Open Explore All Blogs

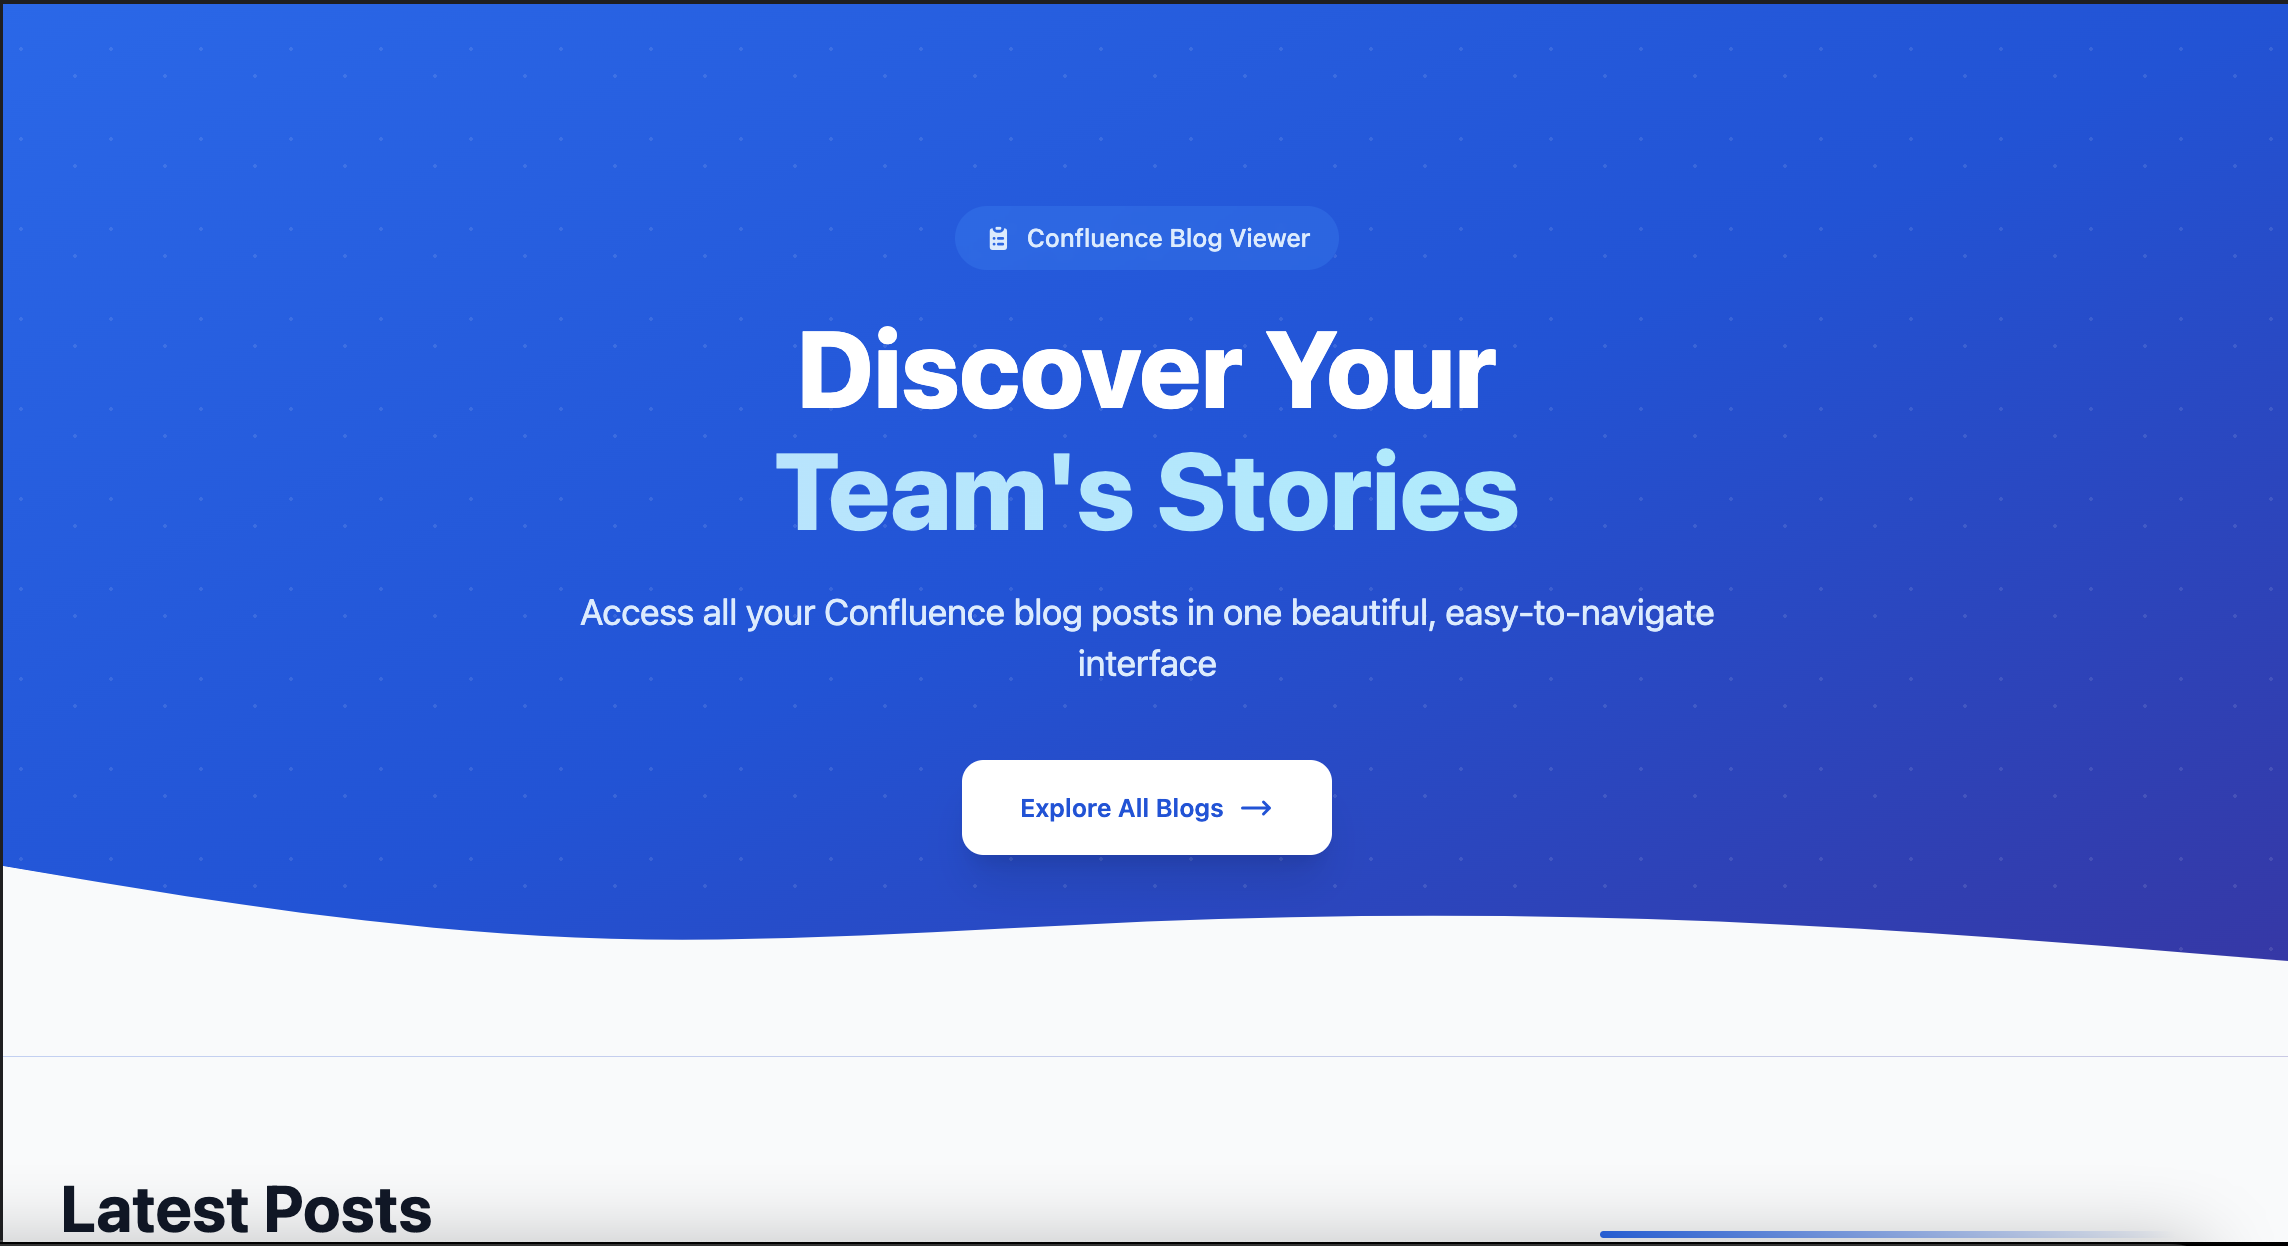[1146, 807]
